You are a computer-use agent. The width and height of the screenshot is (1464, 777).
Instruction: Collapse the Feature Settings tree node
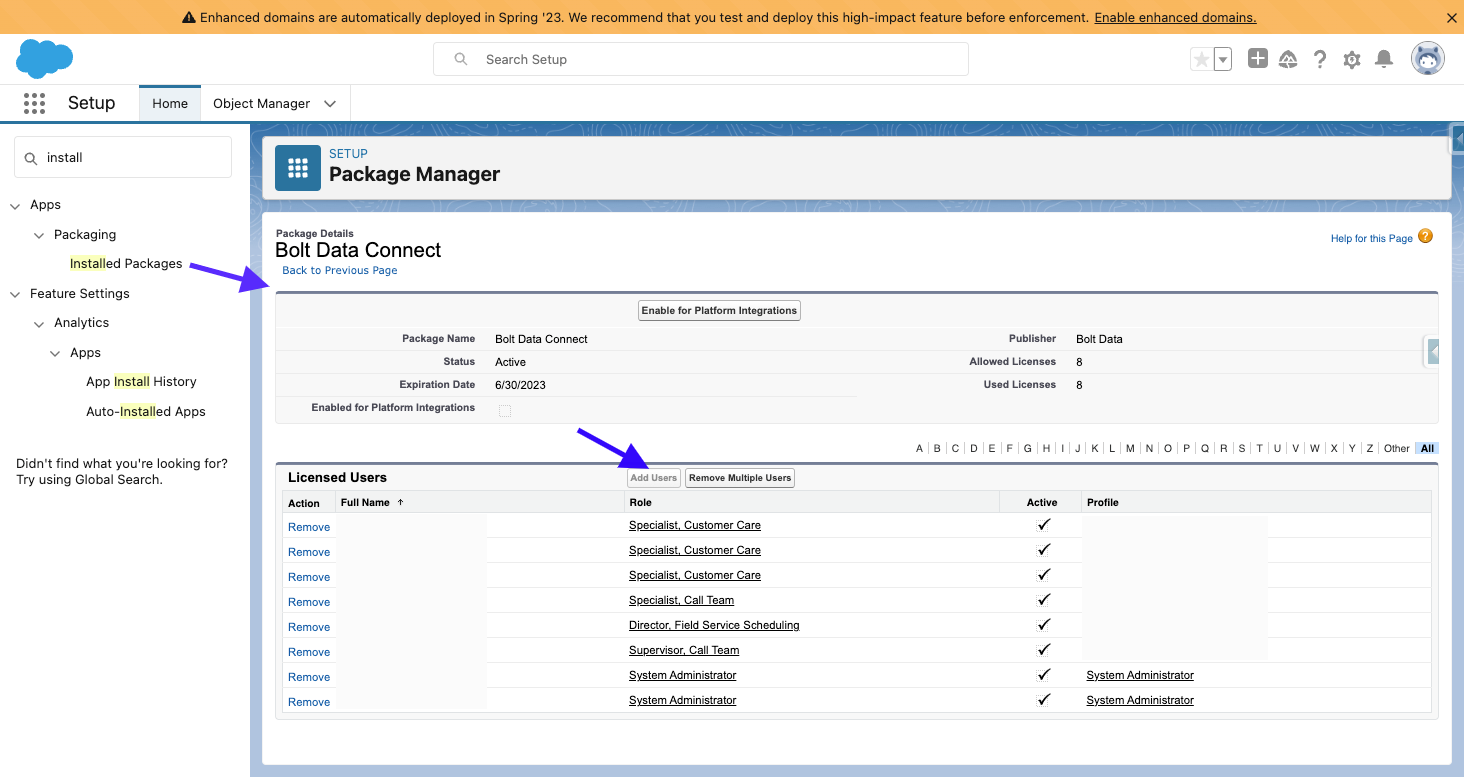tap(15, 294)
